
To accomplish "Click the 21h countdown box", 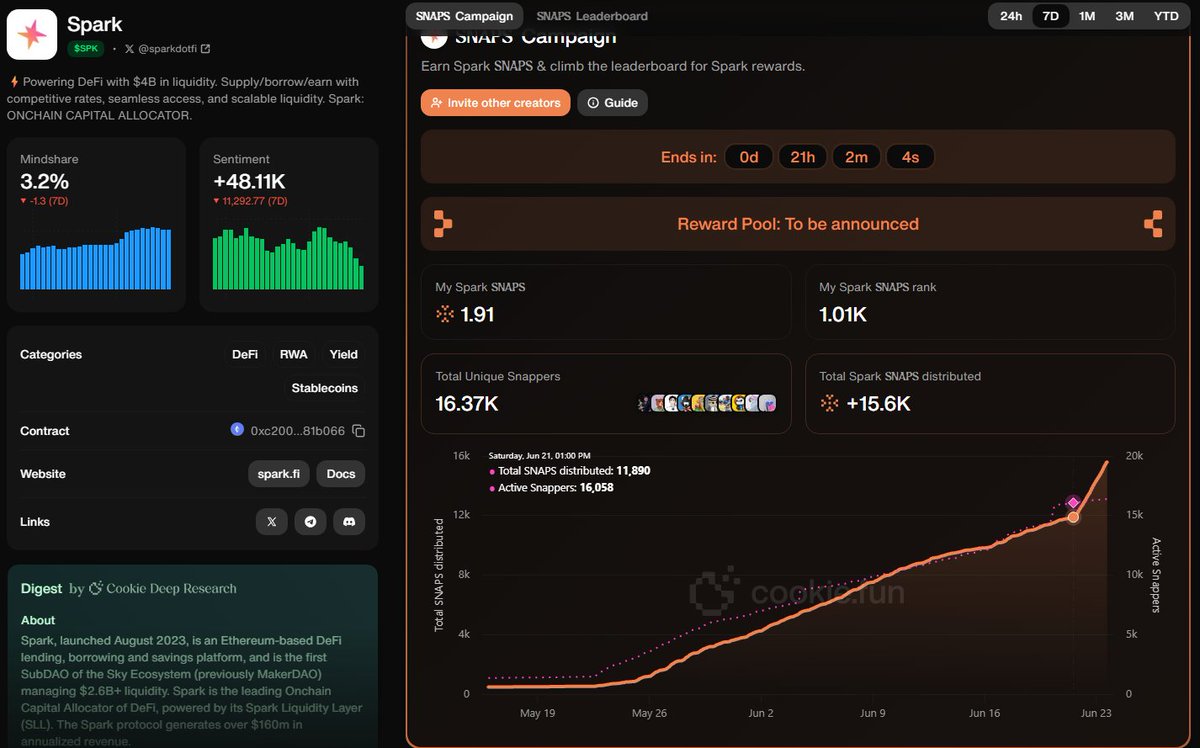I will point(802,157).
